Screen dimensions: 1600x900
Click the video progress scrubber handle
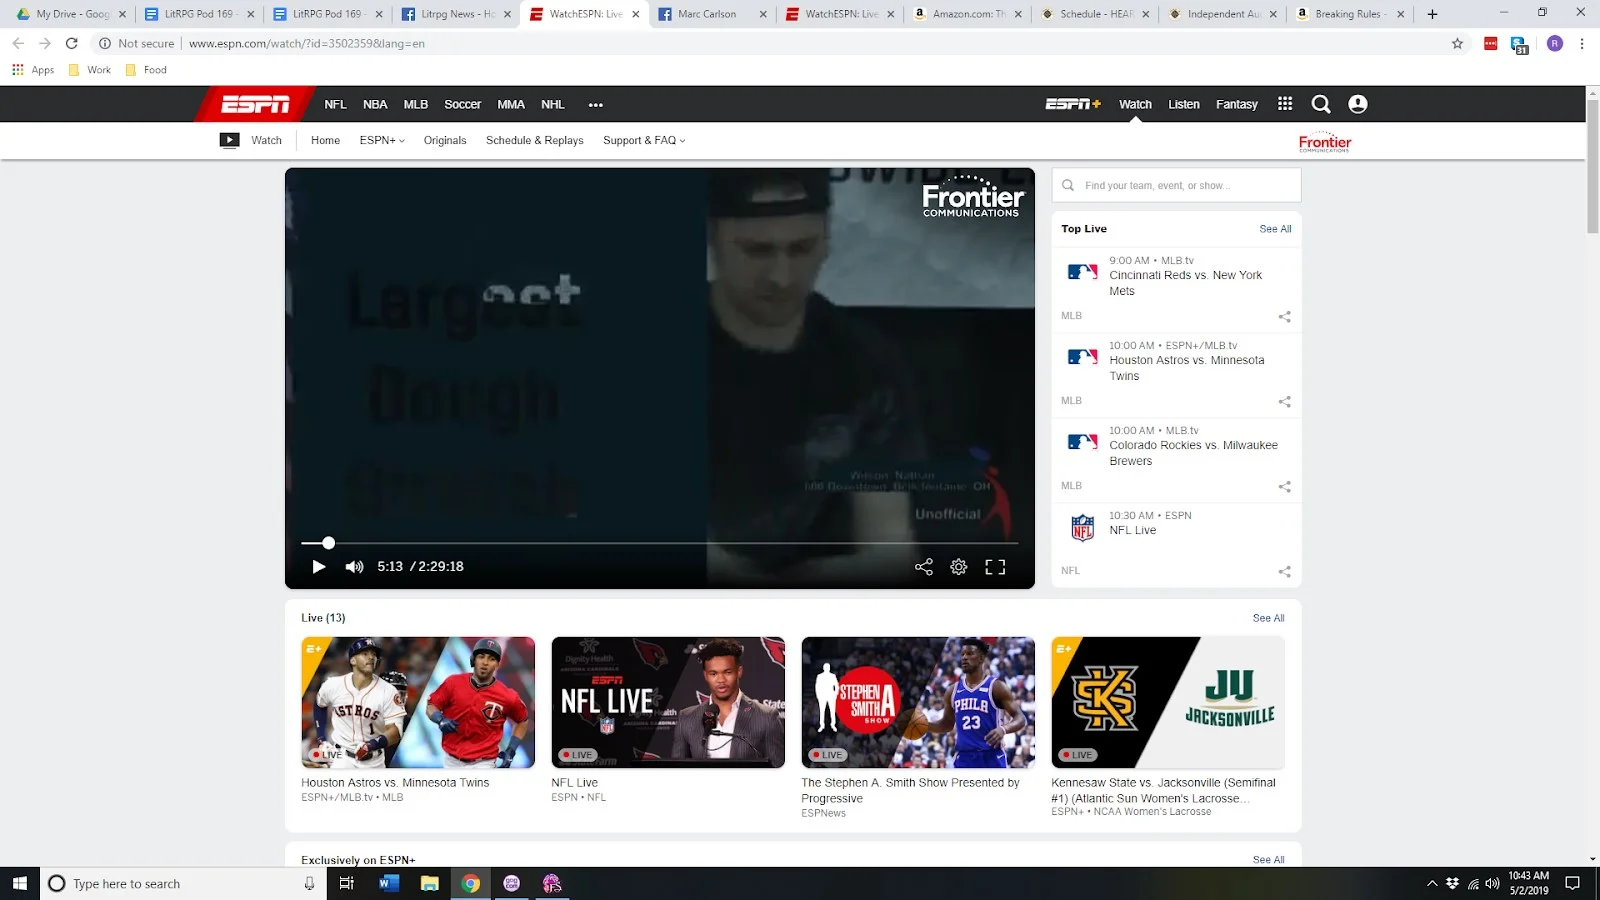pyautogui.click(x=328, y=543)
